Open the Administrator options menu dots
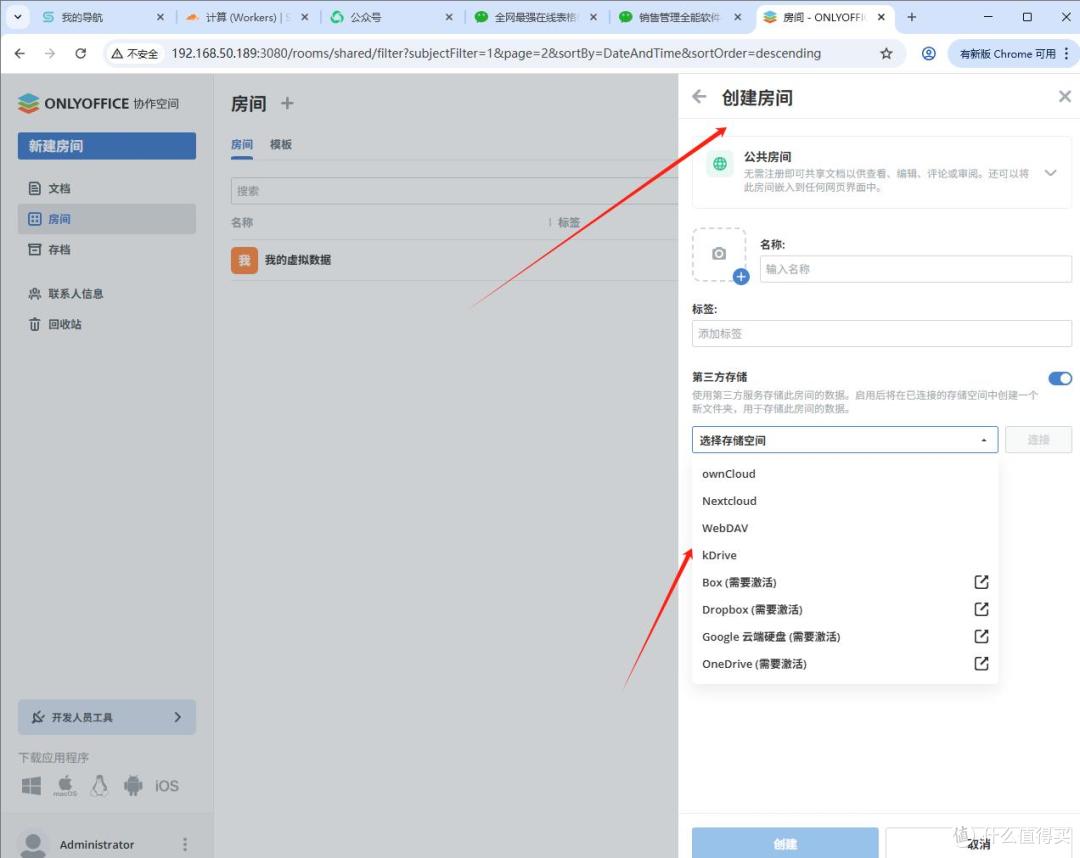This screenshot has height=858, width=1080. [x=185, y=844]
